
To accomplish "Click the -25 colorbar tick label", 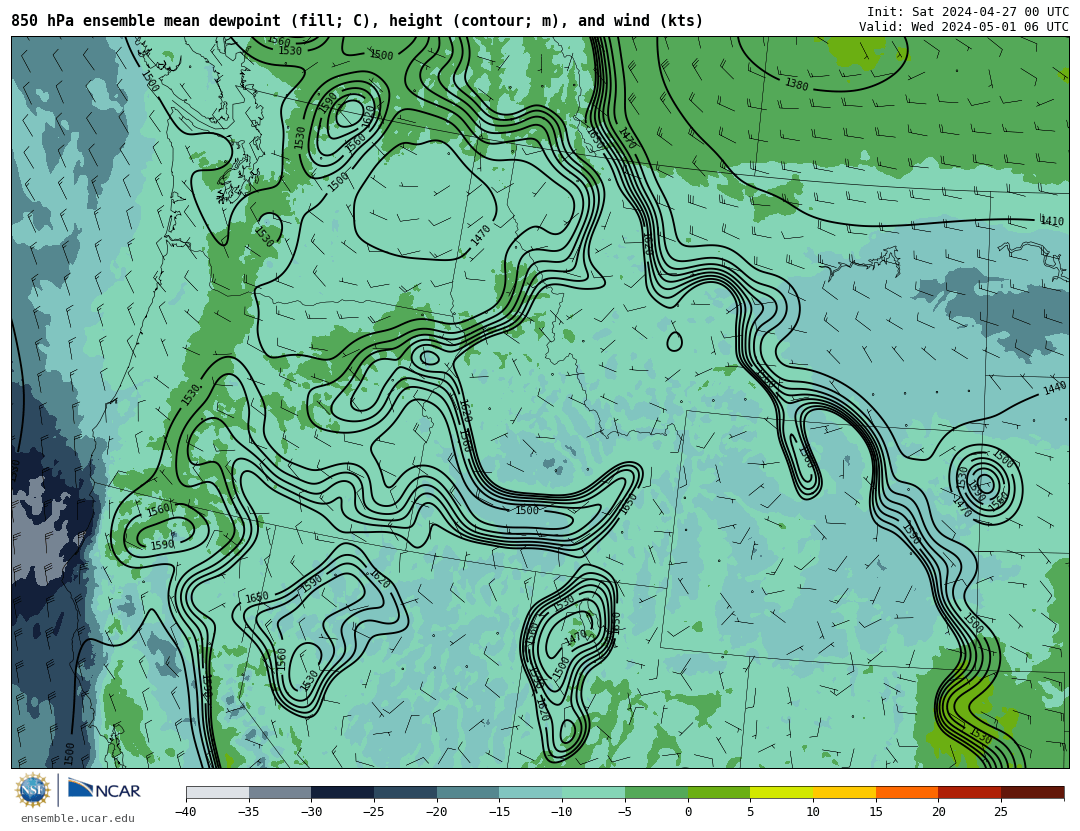I will coord(373,812).
